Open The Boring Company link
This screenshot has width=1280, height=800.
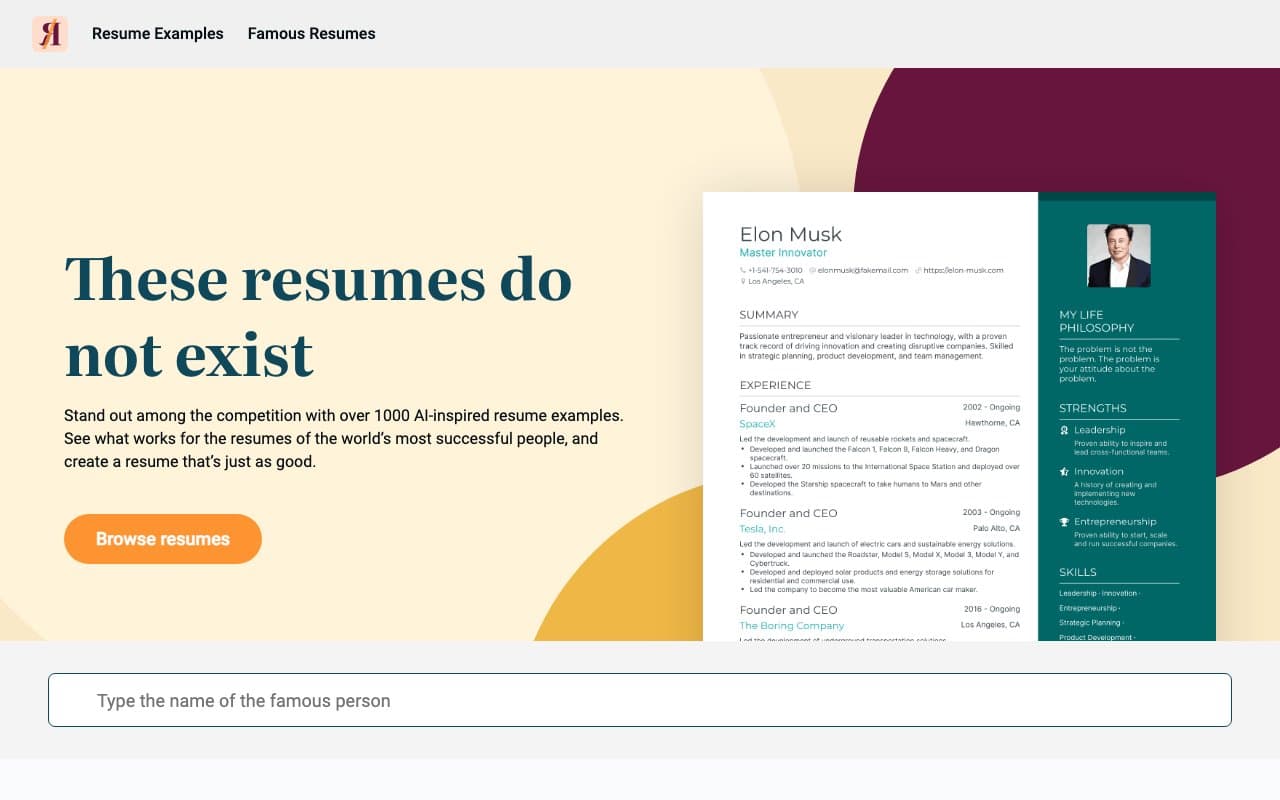791,625
